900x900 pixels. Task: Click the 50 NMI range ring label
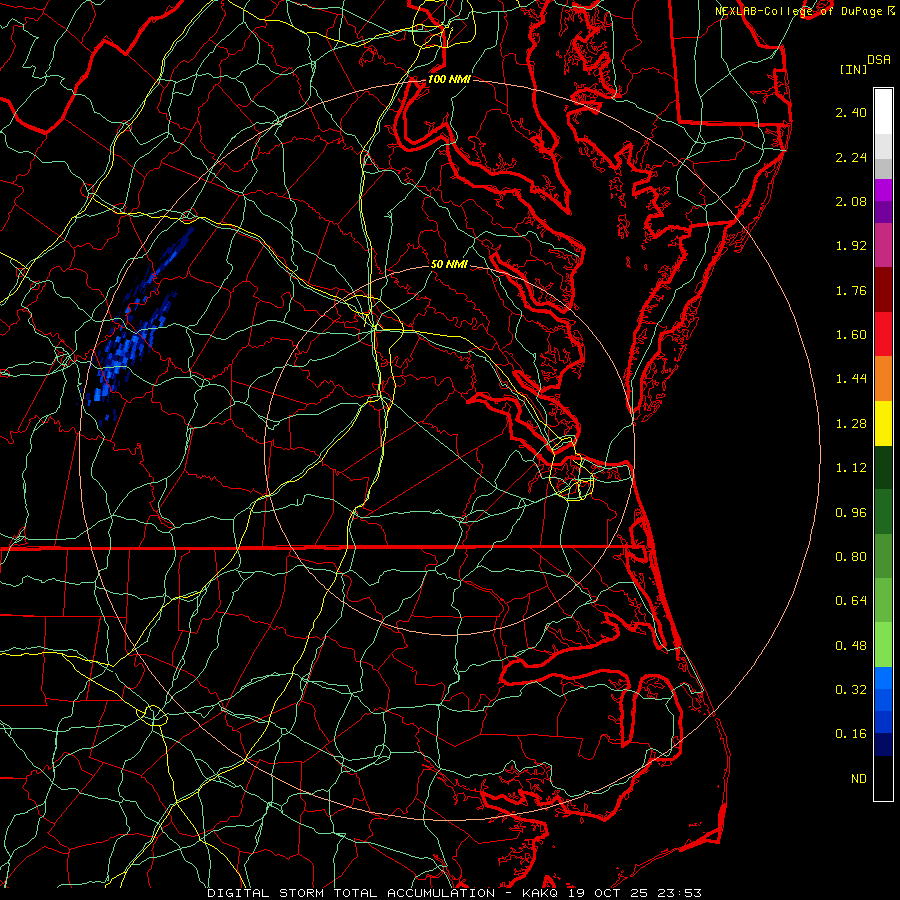coord(449,264)
